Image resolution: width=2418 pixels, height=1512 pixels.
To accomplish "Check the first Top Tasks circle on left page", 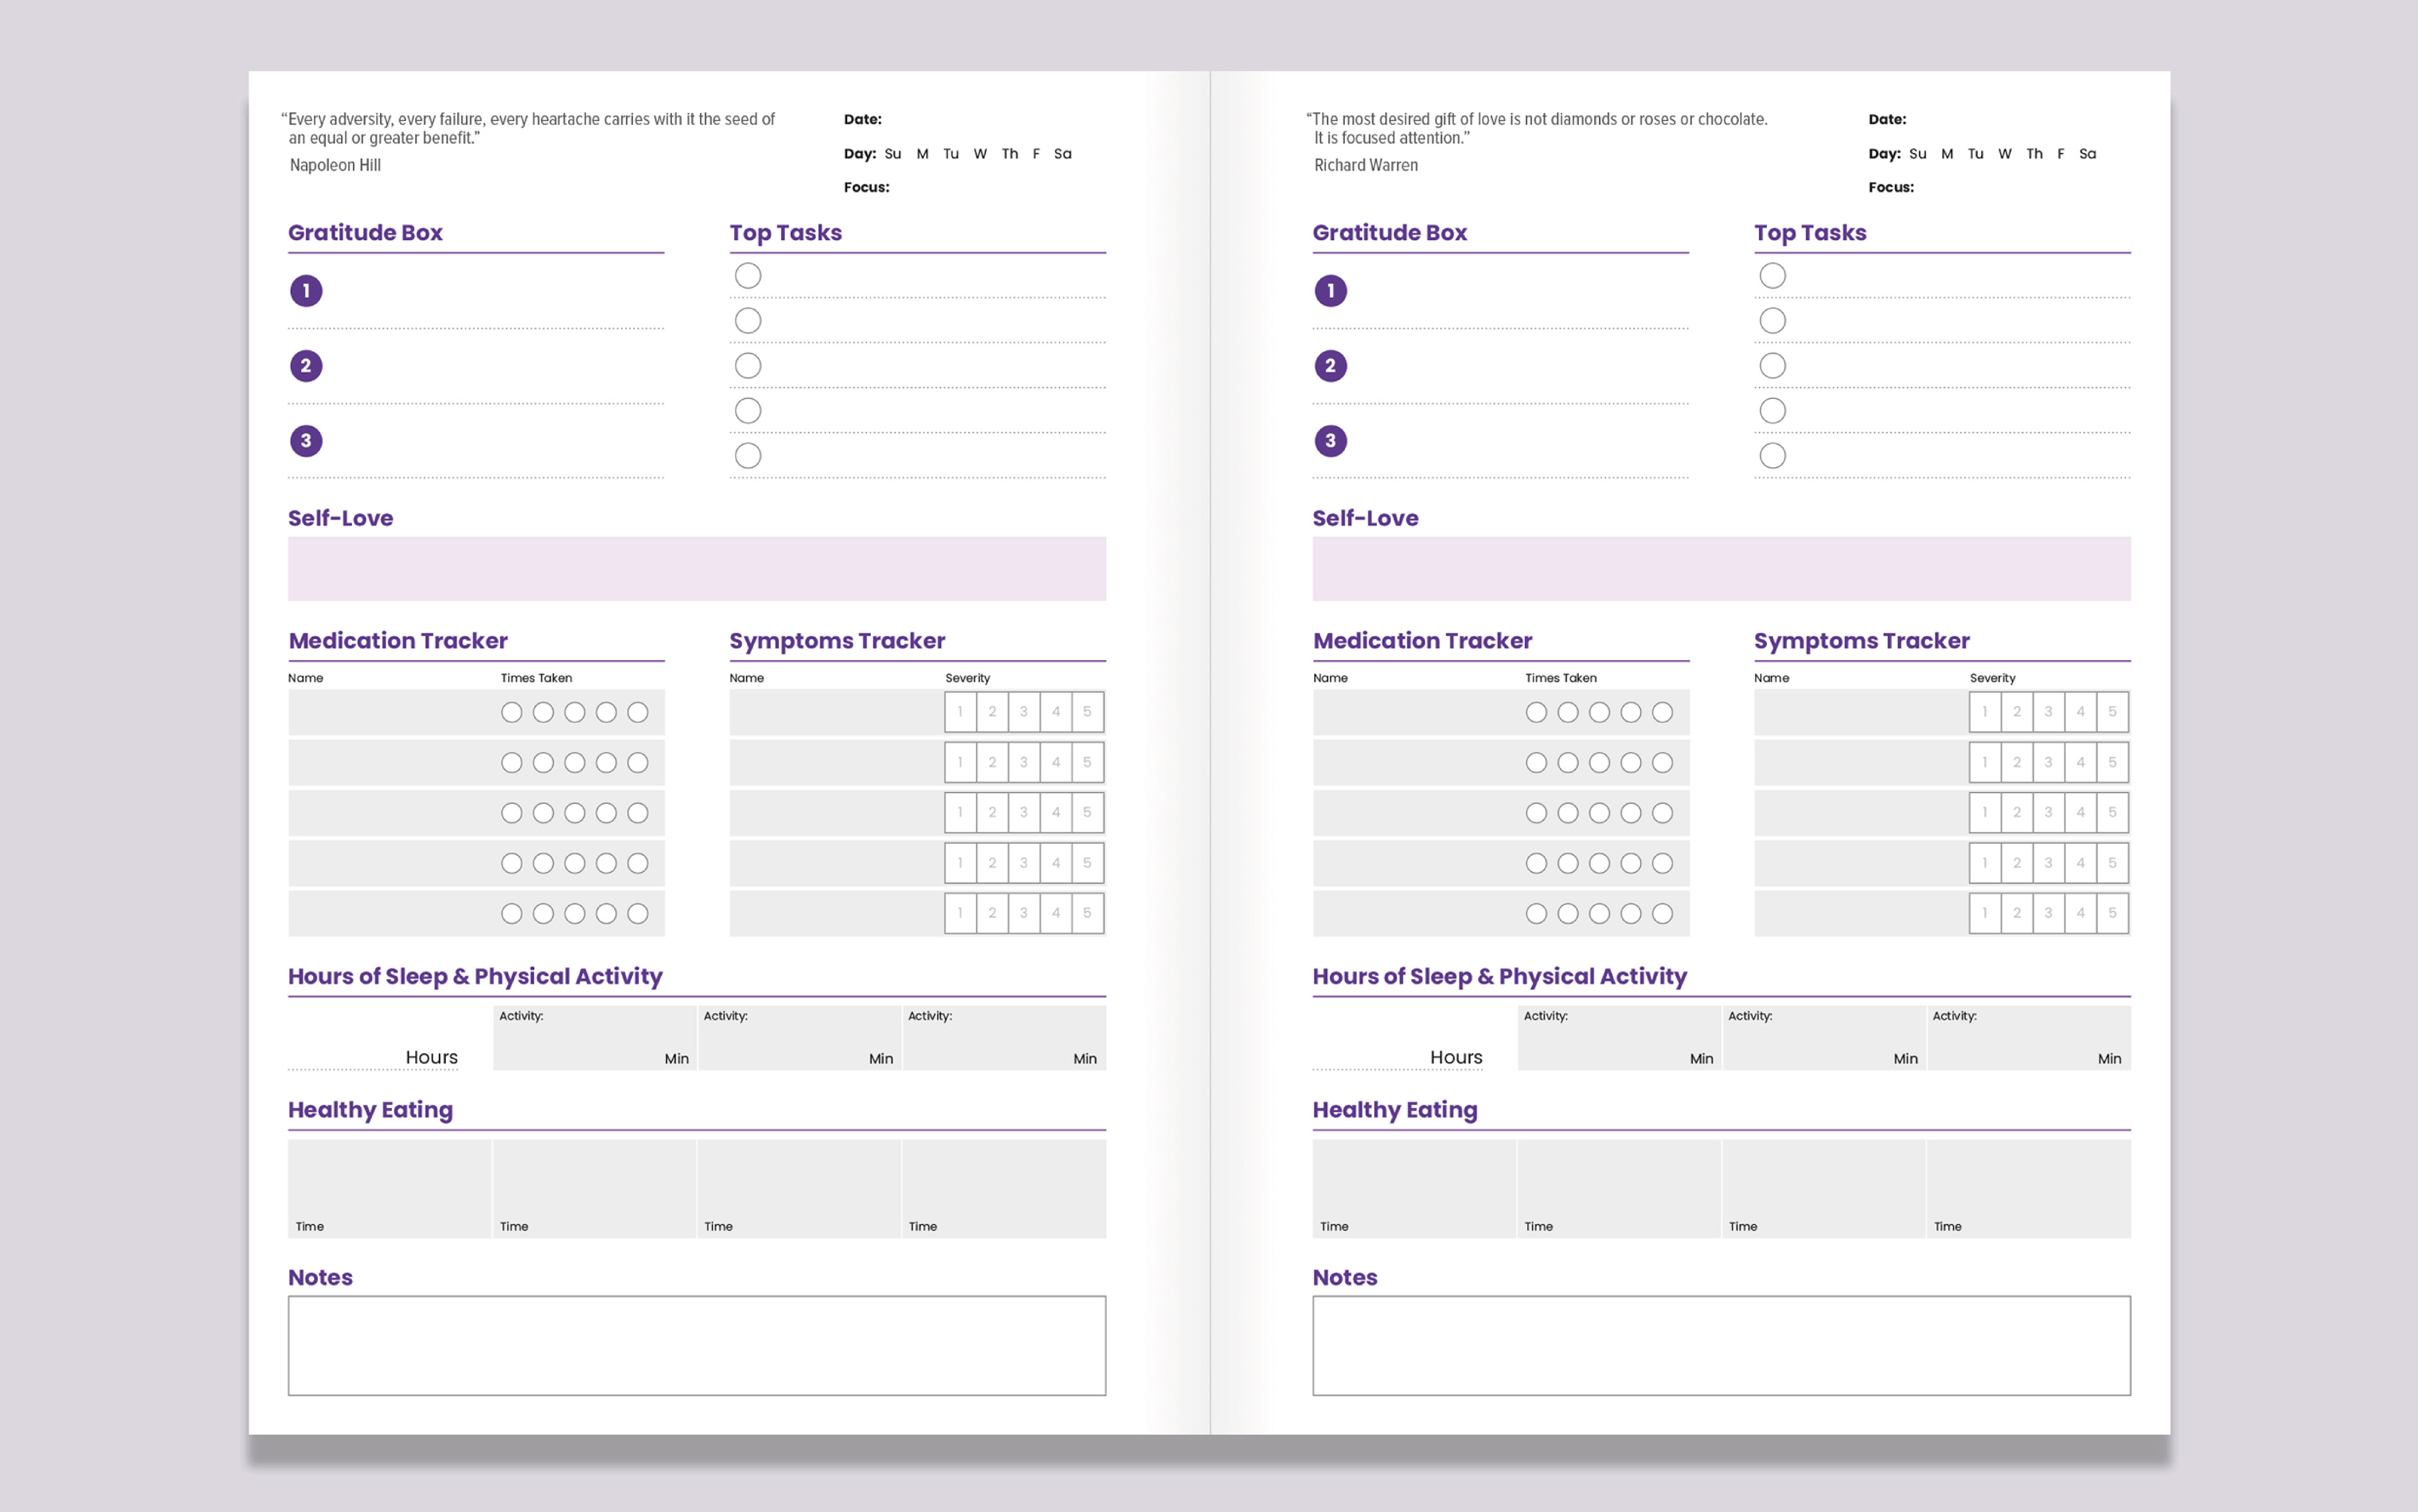I will [x=748, y=276].
